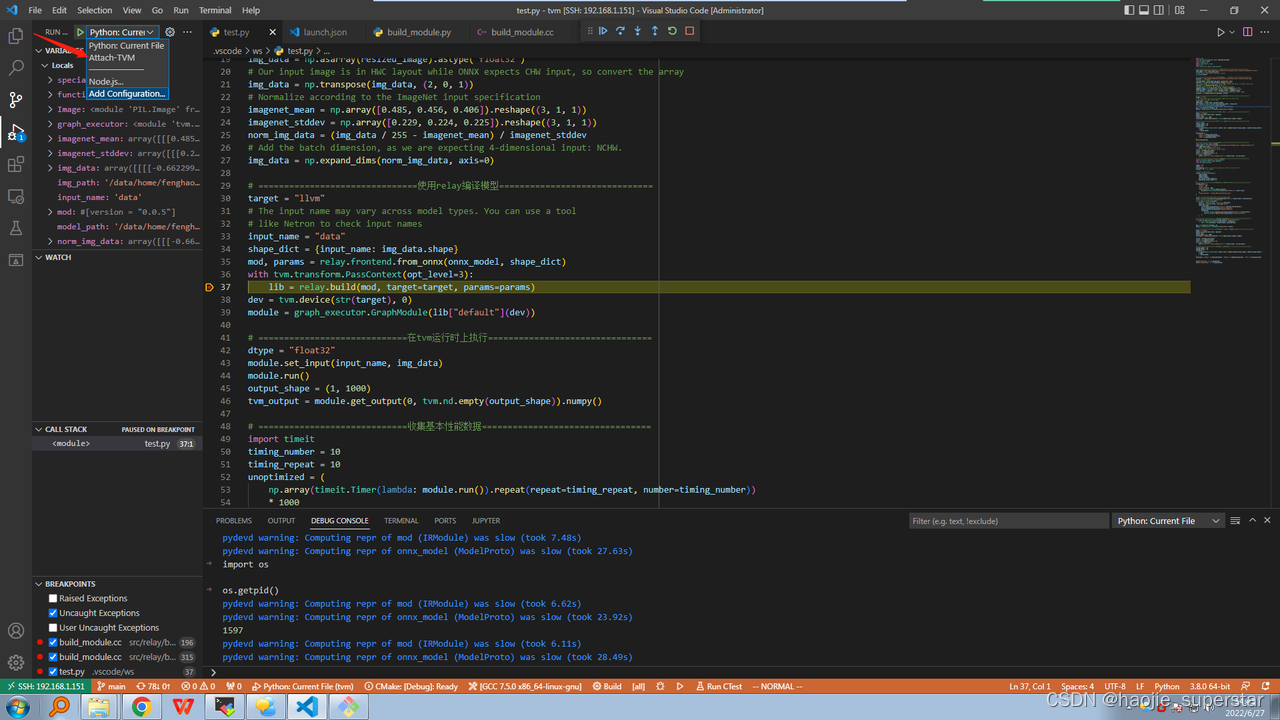Step Out in debug toolbar
The image size is (1280, 720).
tap(655, 31)
